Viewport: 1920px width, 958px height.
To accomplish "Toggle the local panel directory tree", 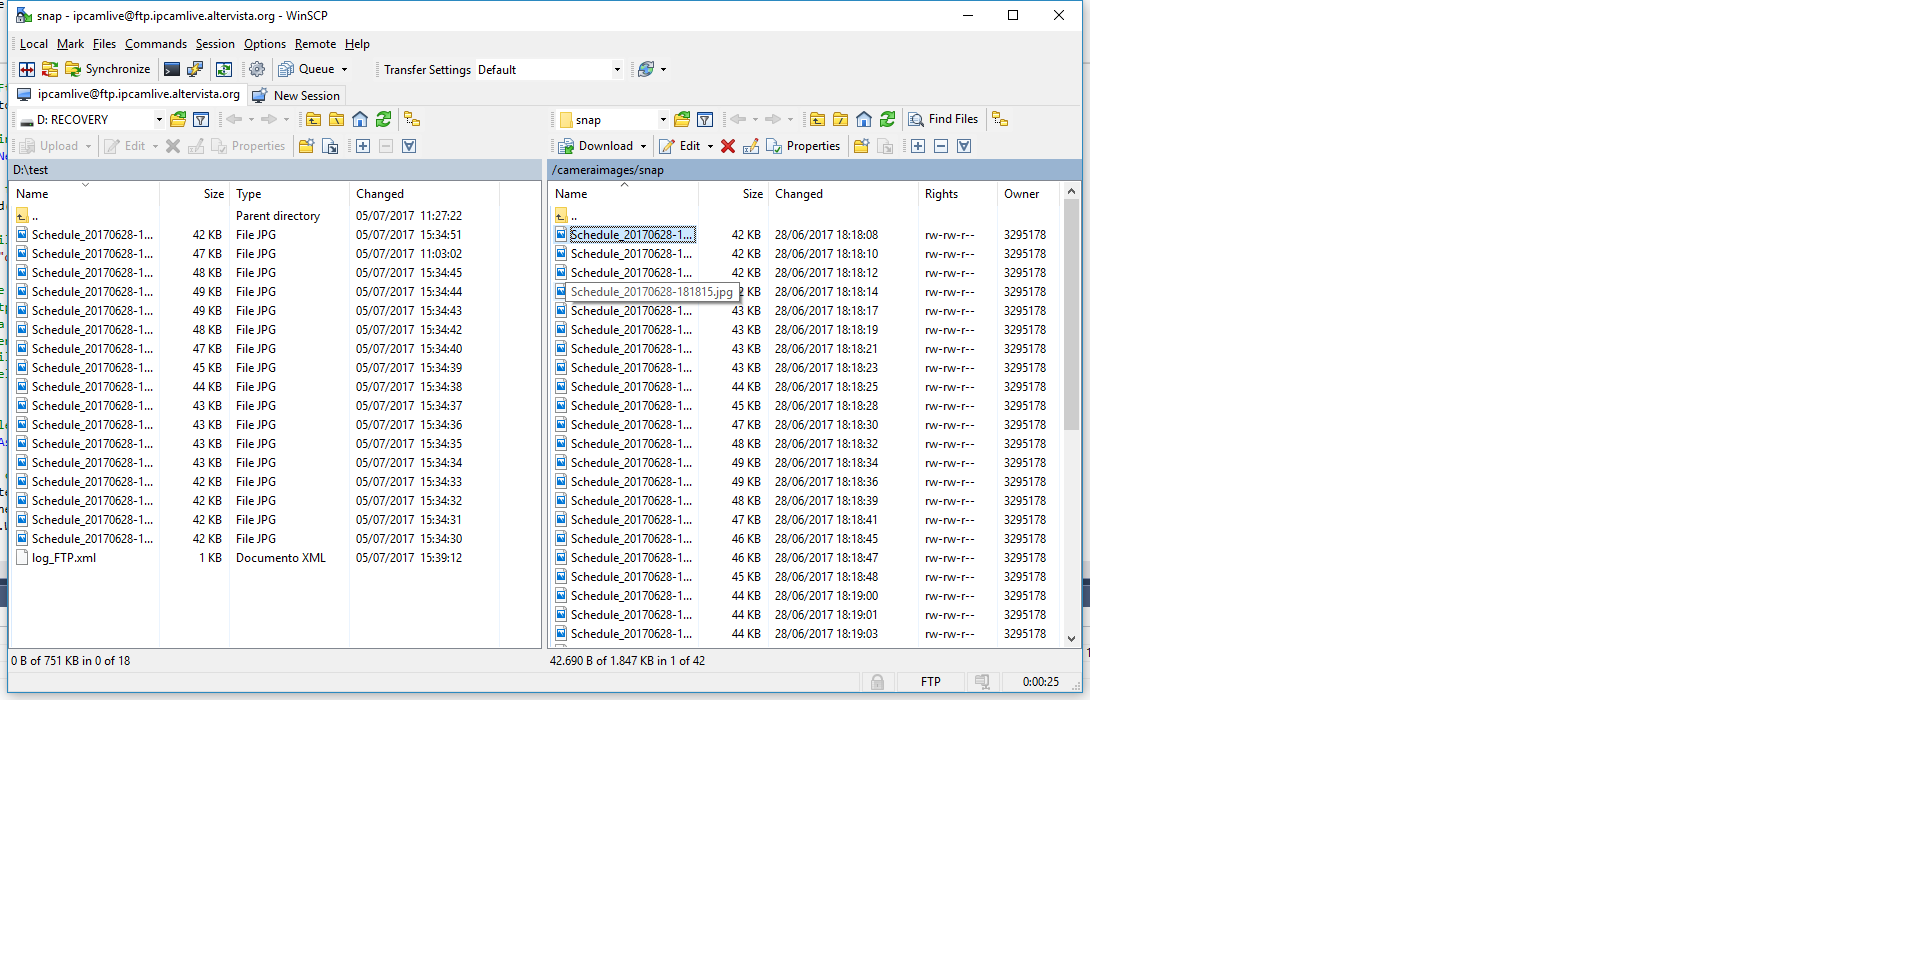I will tap(412, 119).
